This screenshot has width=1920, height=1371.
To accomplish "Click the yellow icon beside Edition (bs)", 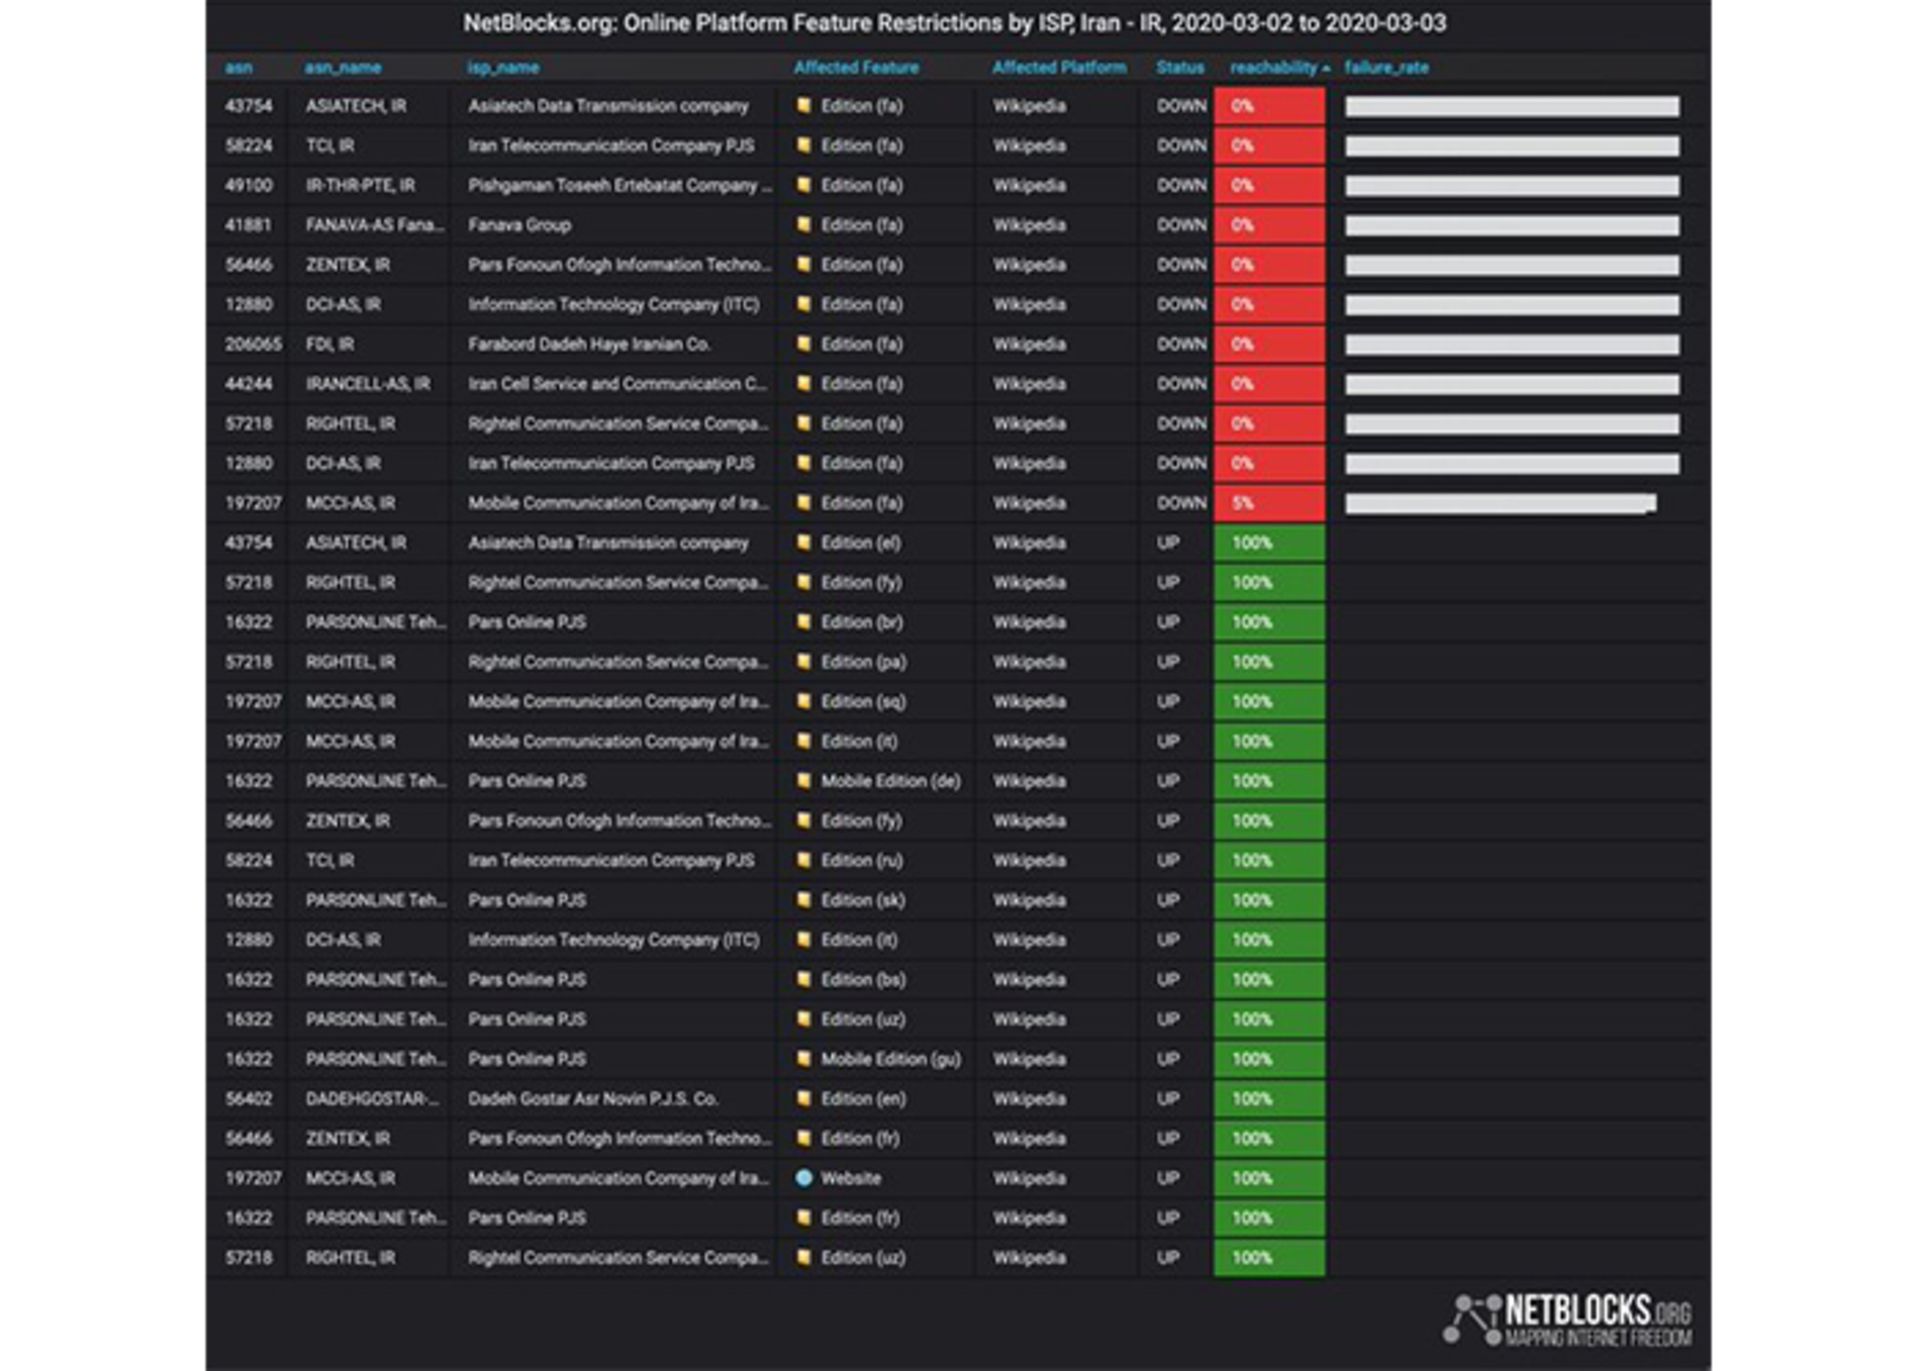I will click(x=803, y=979).
